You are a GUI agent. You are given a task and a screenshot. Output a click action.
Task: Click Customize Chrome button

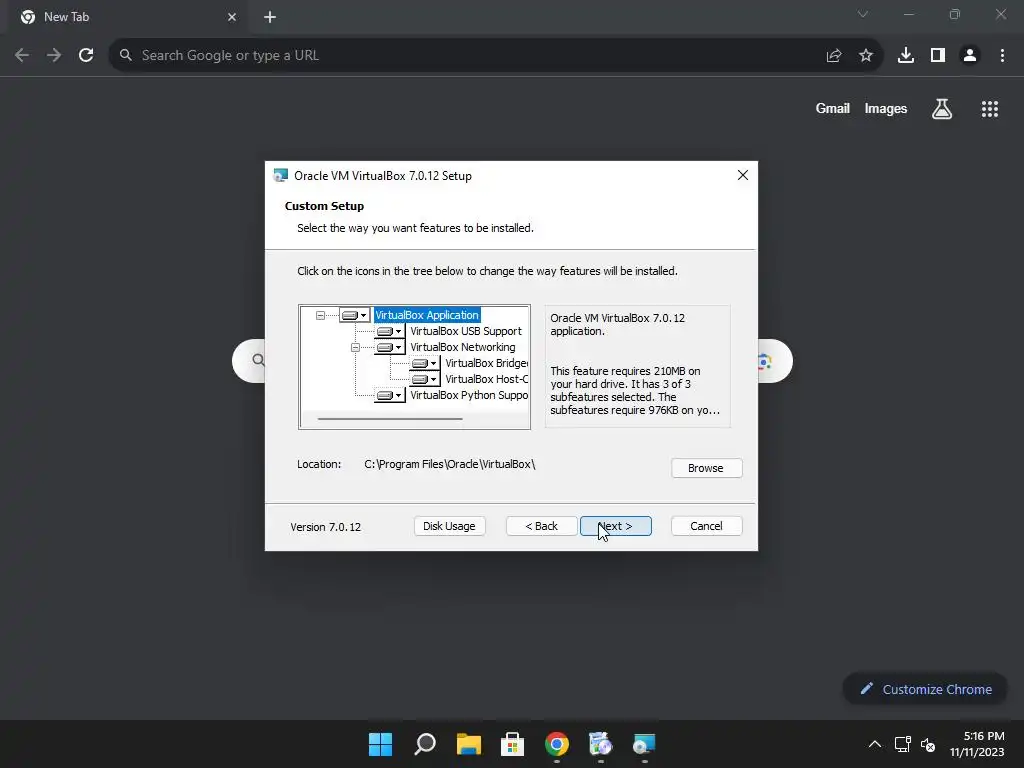coord(925,689)
